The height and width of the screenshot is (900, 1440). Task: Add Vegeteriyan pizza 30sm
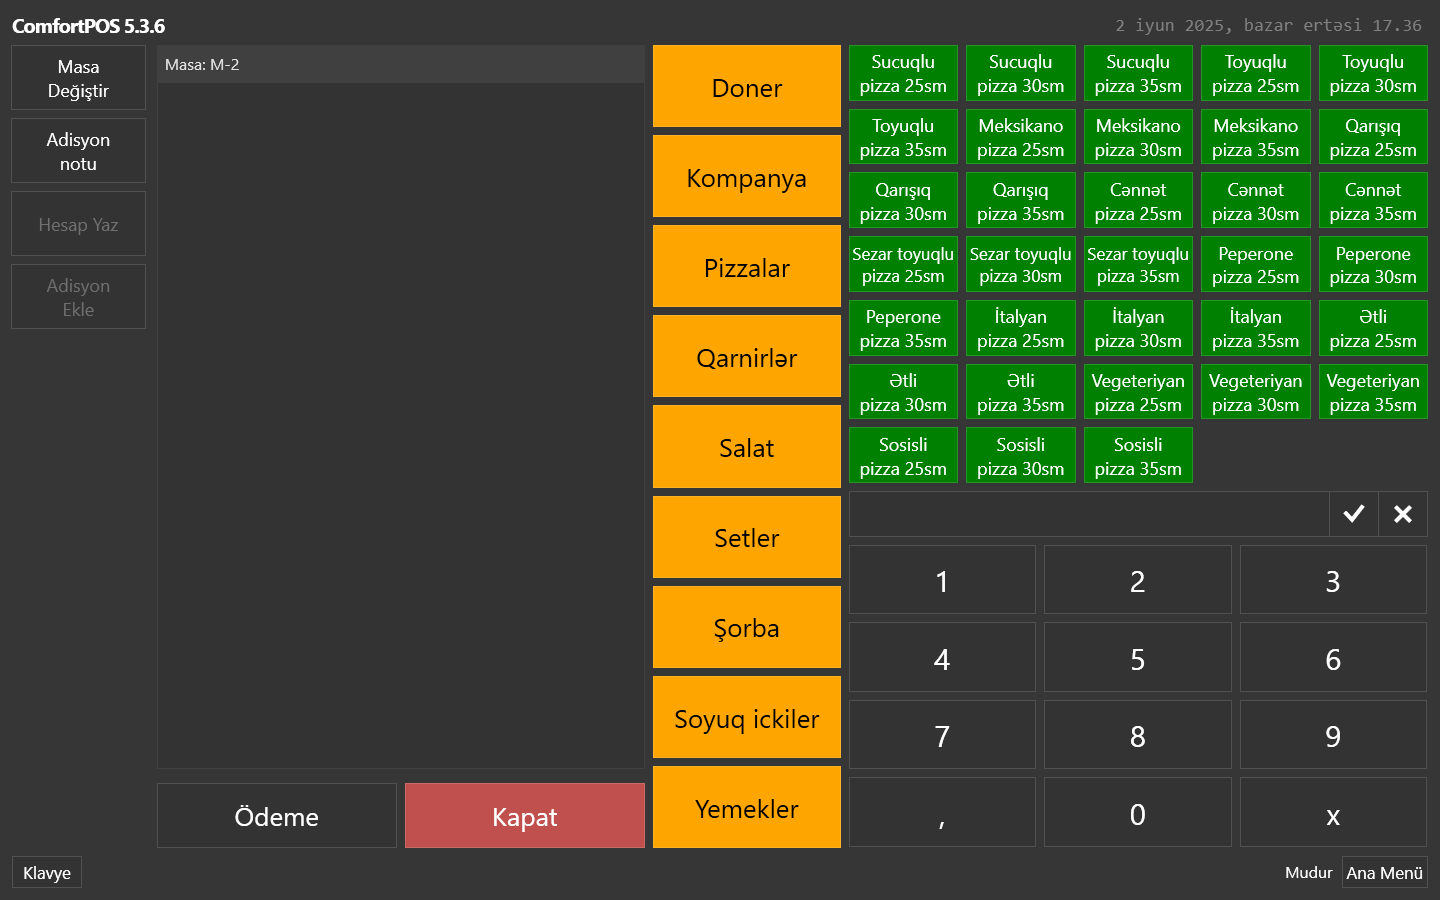pos(1255,392)
